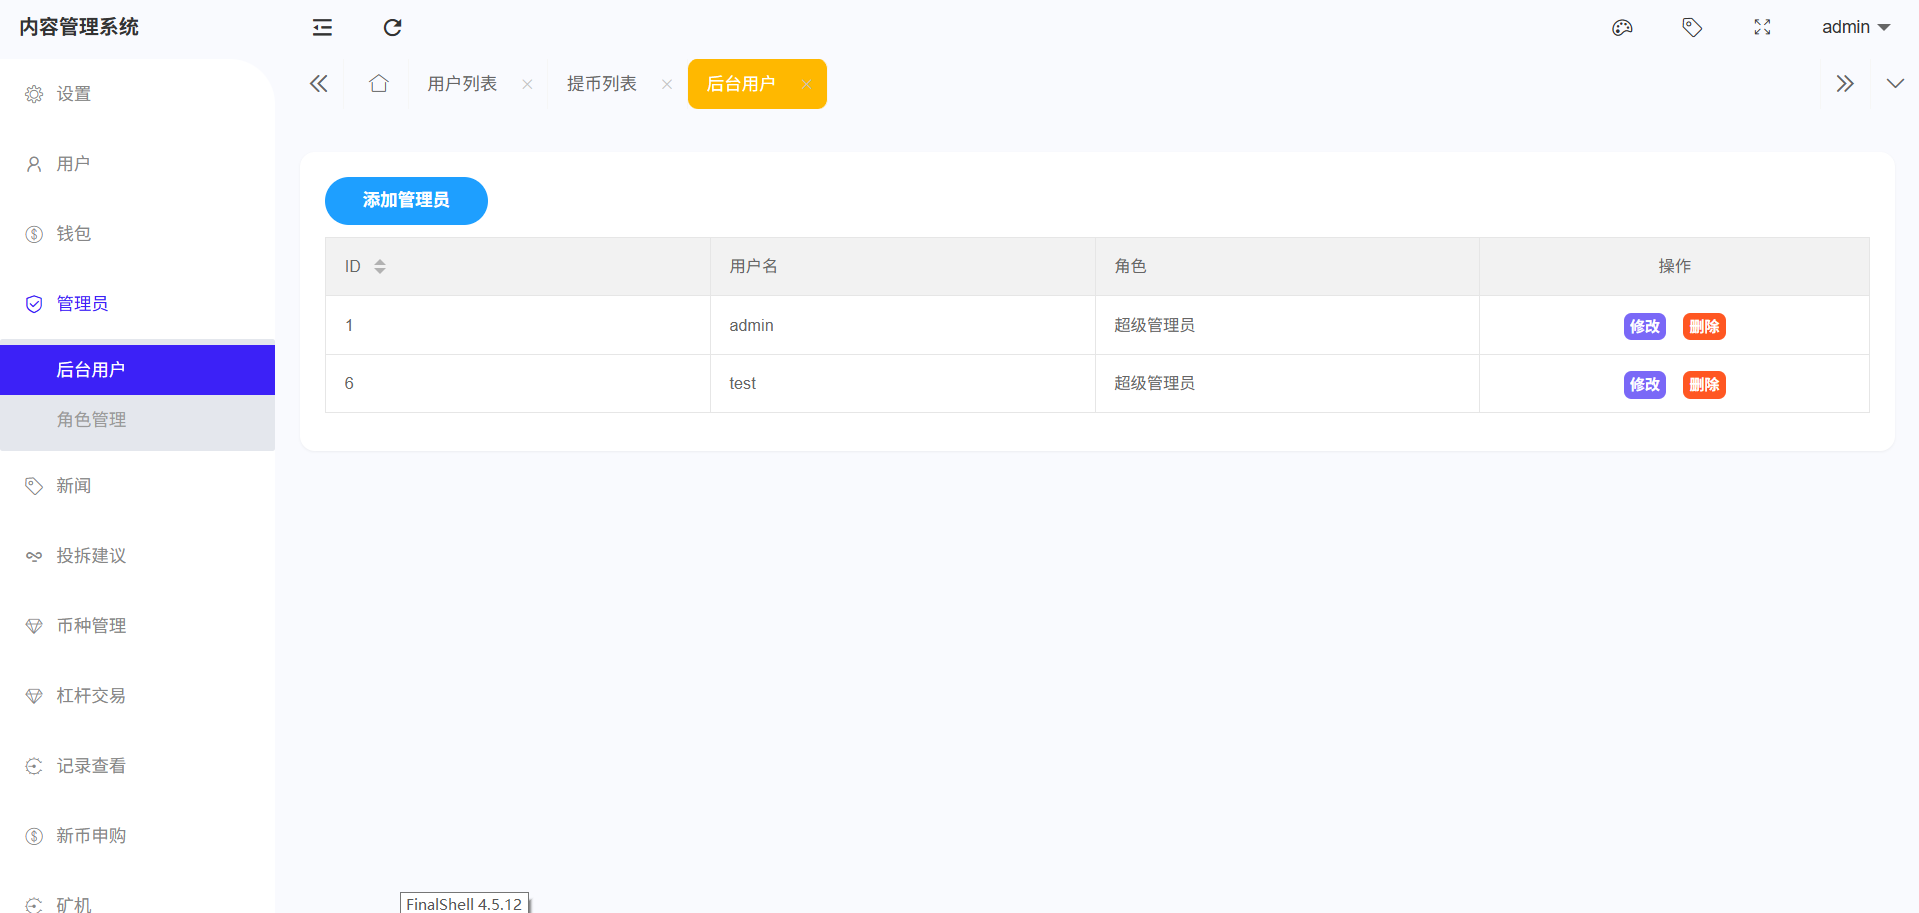This screenshot has height=913, width=1919.
Task: Switch to the 用户列表 tab
Action: click(x=462, y=84)
